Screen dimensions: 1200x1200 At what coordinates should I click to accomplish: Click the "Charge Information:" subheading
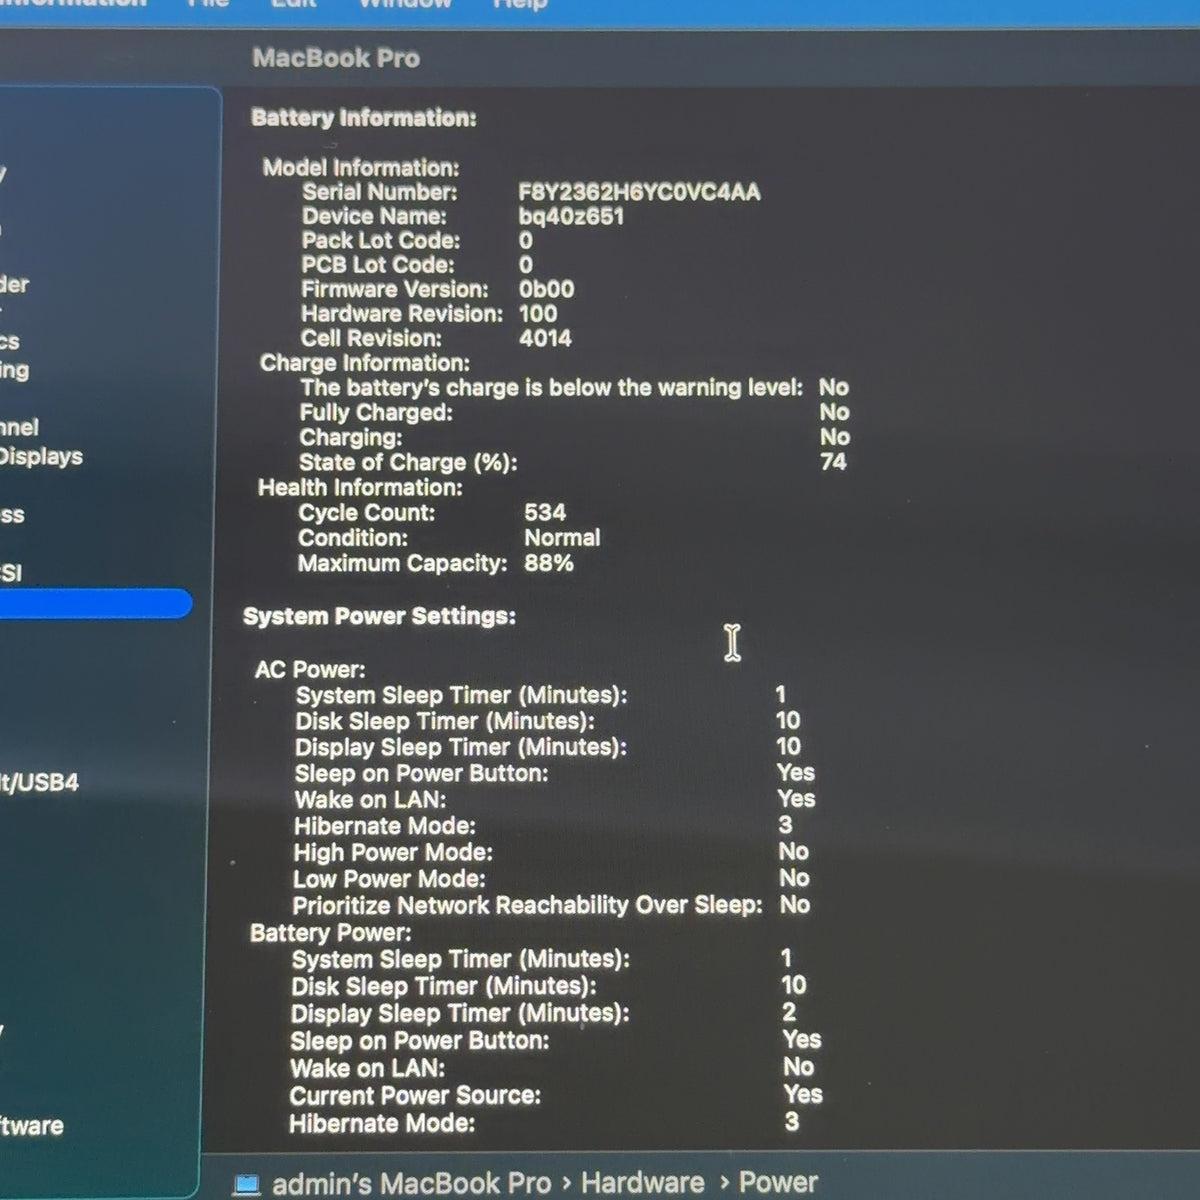click(364, 363)
